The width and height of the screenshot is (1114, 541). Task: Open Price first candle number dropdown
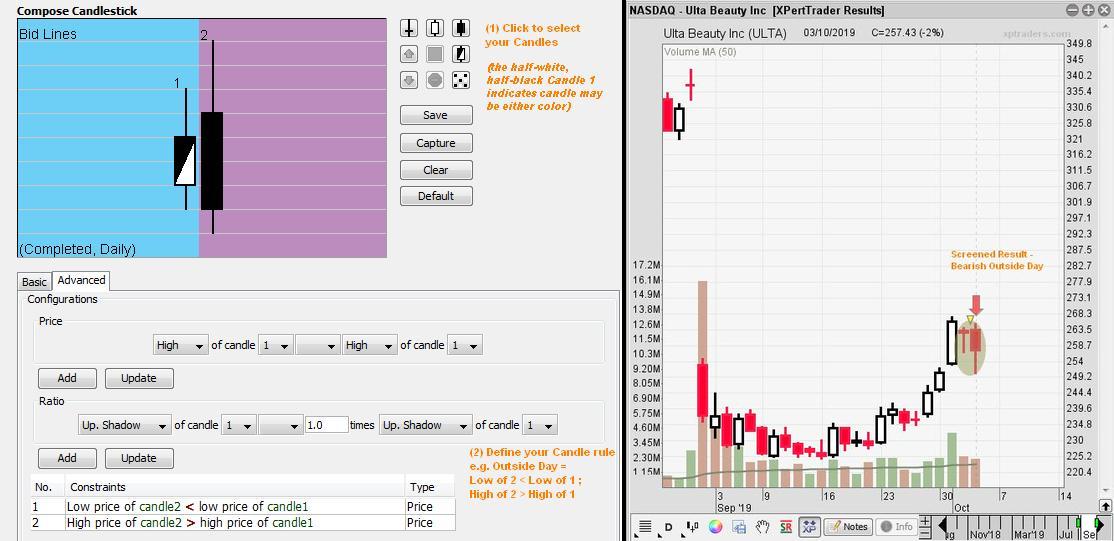pos(276,345)
